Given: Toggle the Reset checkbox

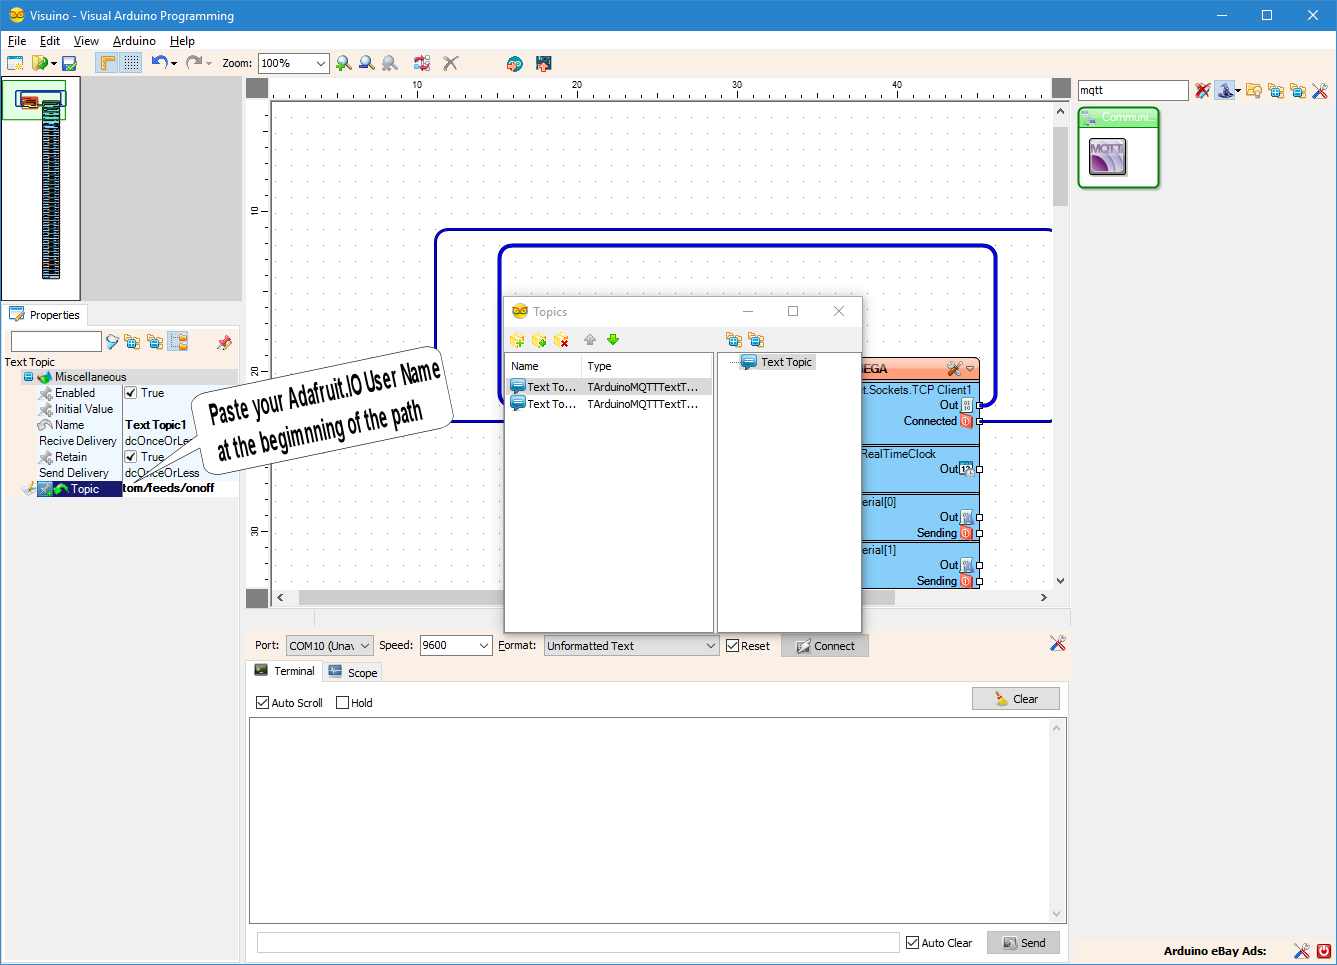Looking at the screenshot, I should point(732,646).
